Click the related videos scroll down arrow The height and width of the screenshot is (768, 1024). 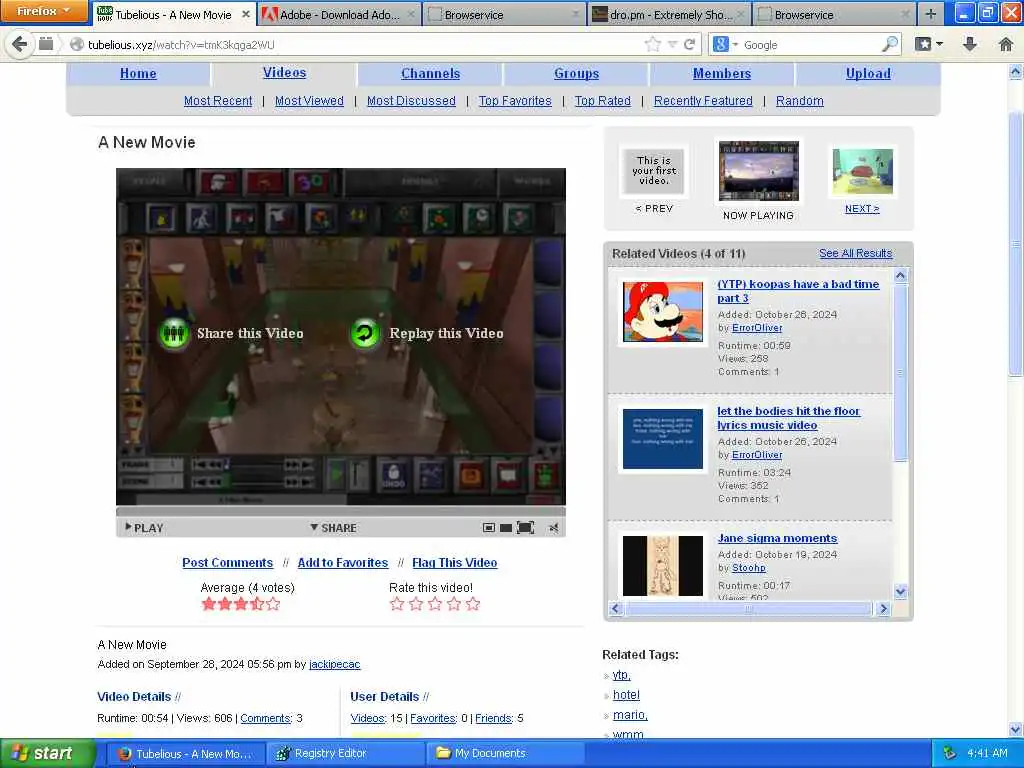[x=901, y=592]
